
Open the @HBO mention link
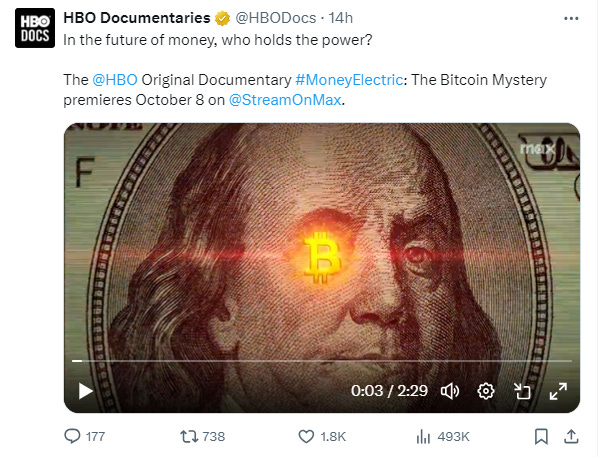pyautogui.click(x=115, y=80)
